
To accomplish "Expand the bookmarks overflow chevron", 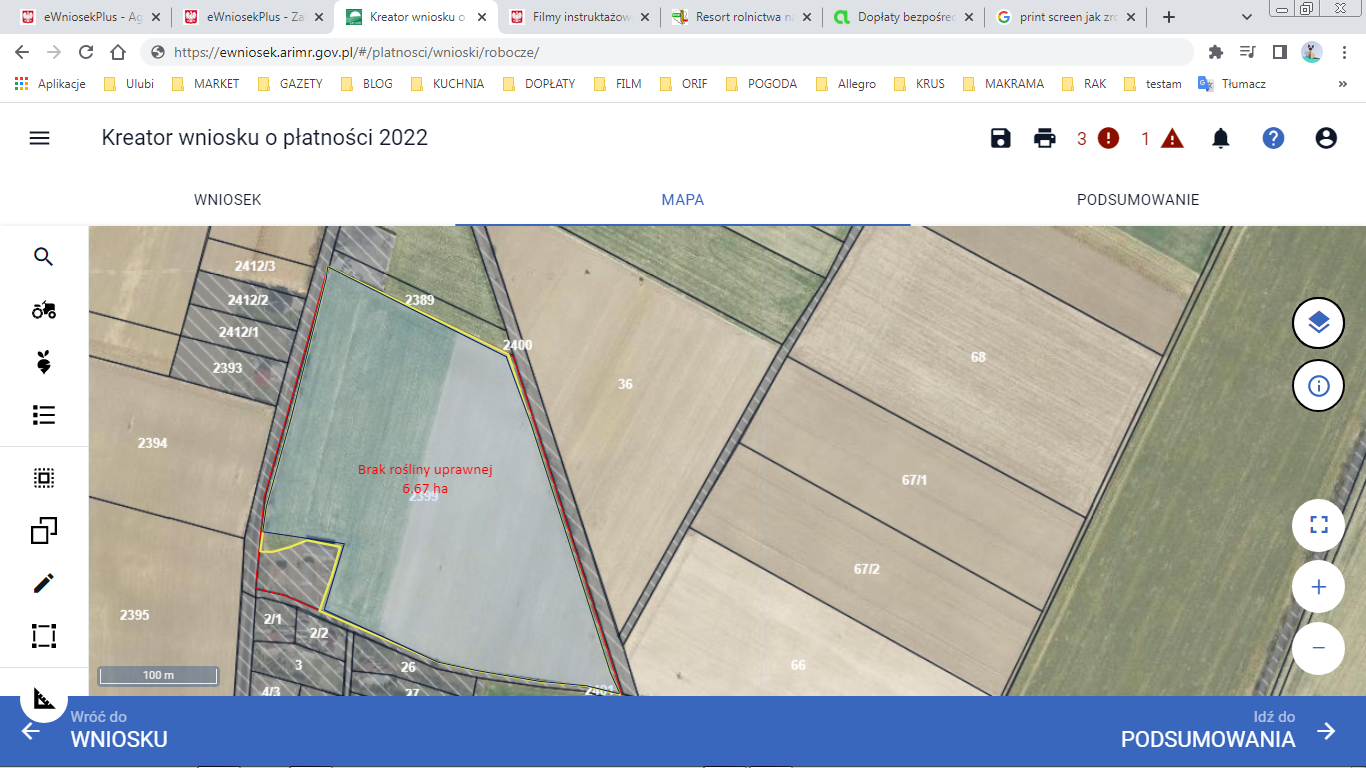I will click(1342, 84).
